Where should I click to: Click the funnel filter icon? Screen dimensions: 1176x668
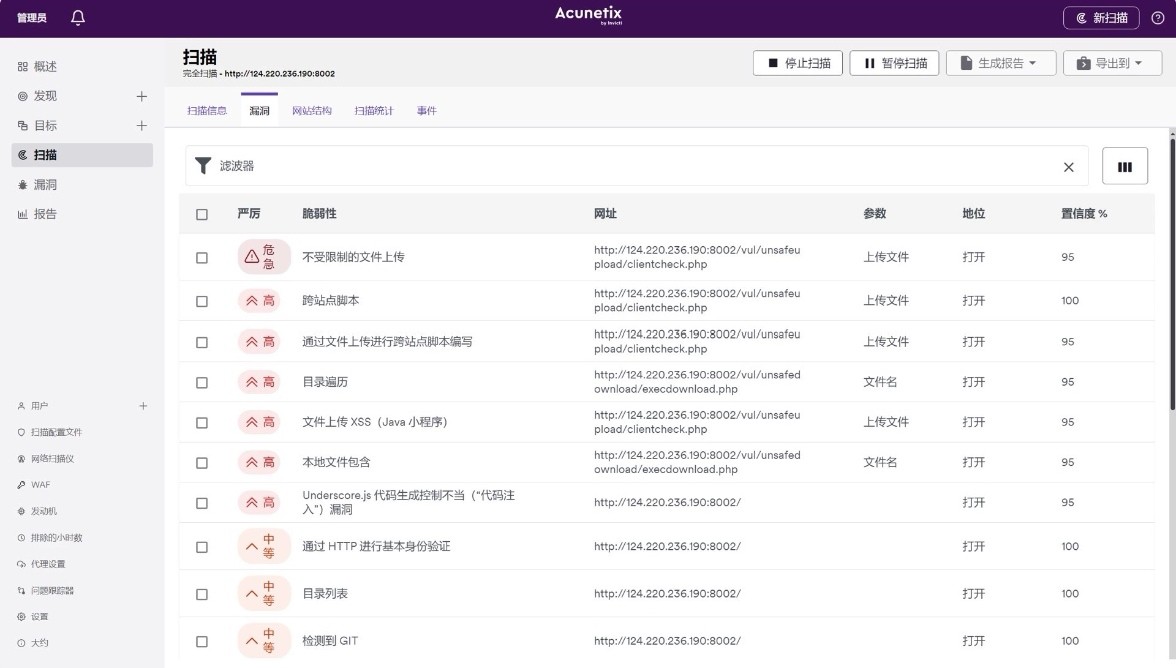pyautogui.click(x=203, y=166)
